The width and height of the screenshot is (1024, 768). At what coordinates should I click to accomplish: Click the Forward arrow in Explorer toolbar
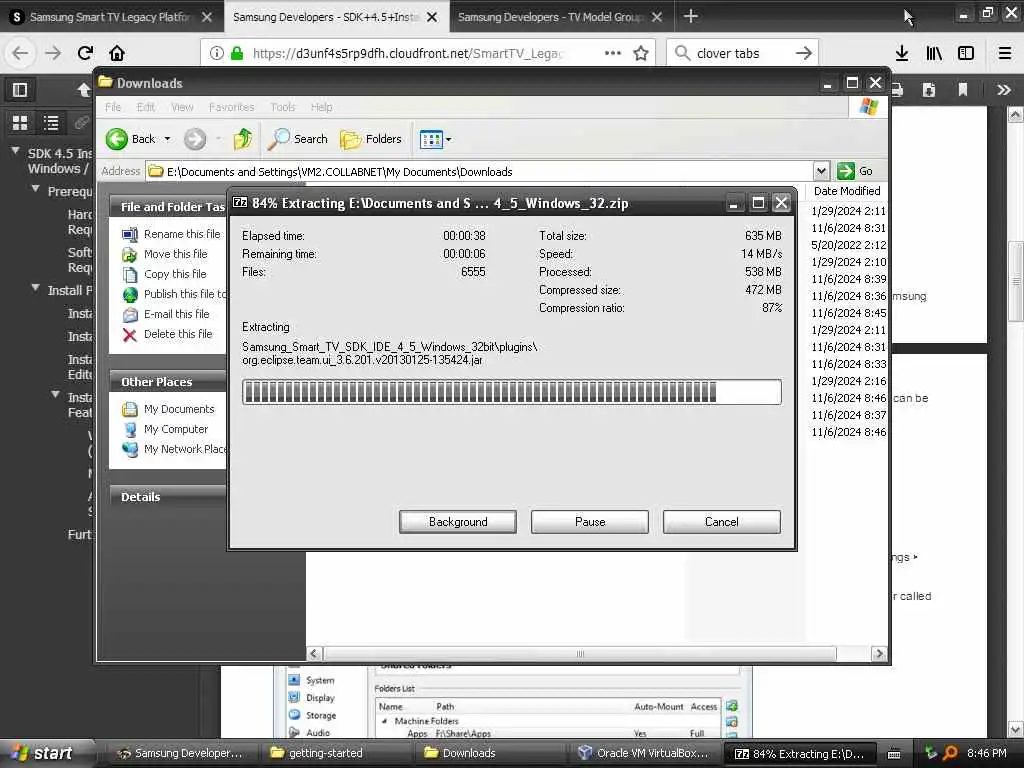(195, 139)
